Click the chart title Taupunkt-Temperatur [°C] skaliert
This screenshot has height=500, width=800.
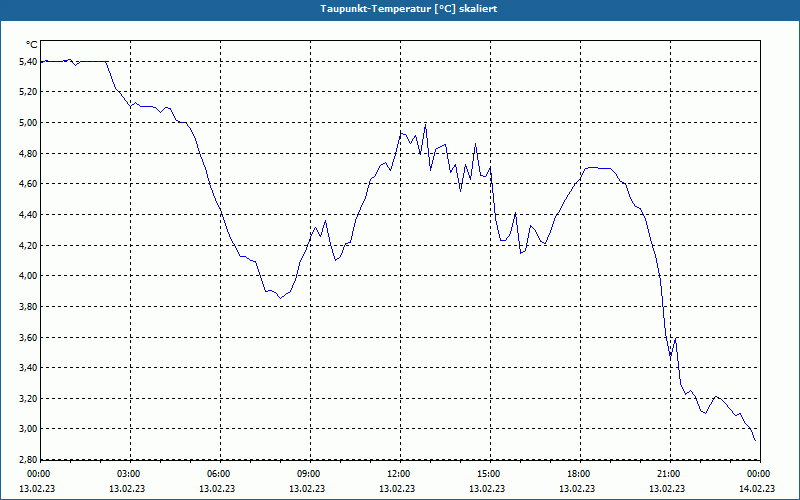click(409, 9)
